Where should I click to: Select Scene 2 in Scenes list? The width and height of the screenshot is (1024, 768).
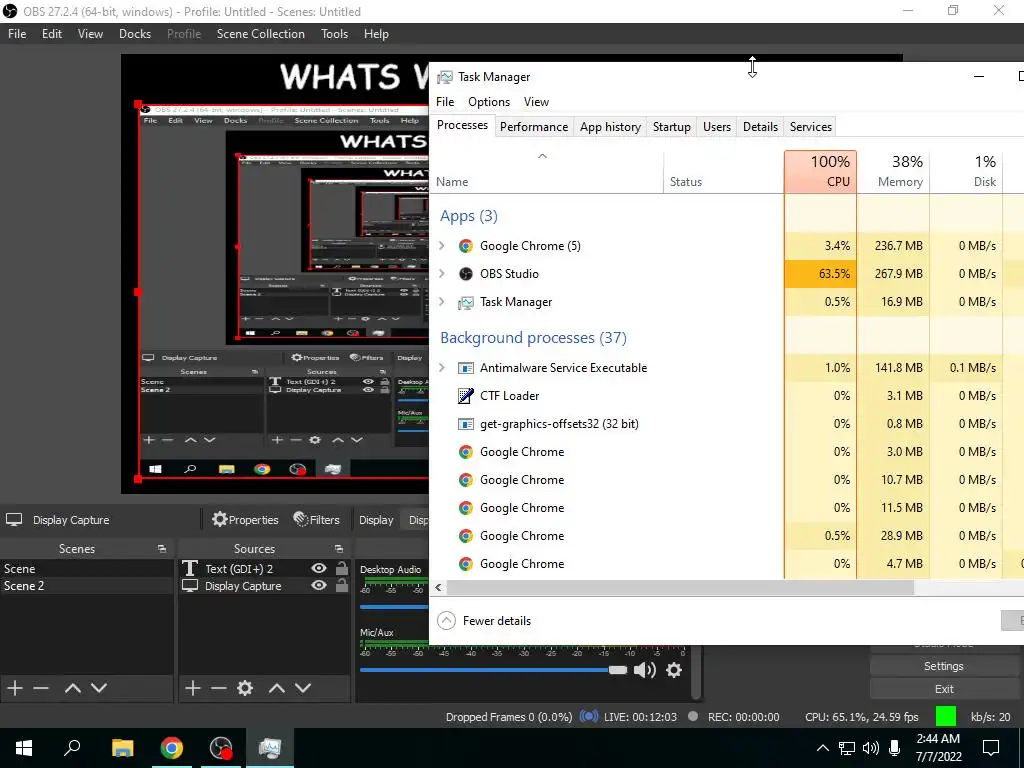pos(87,586)
